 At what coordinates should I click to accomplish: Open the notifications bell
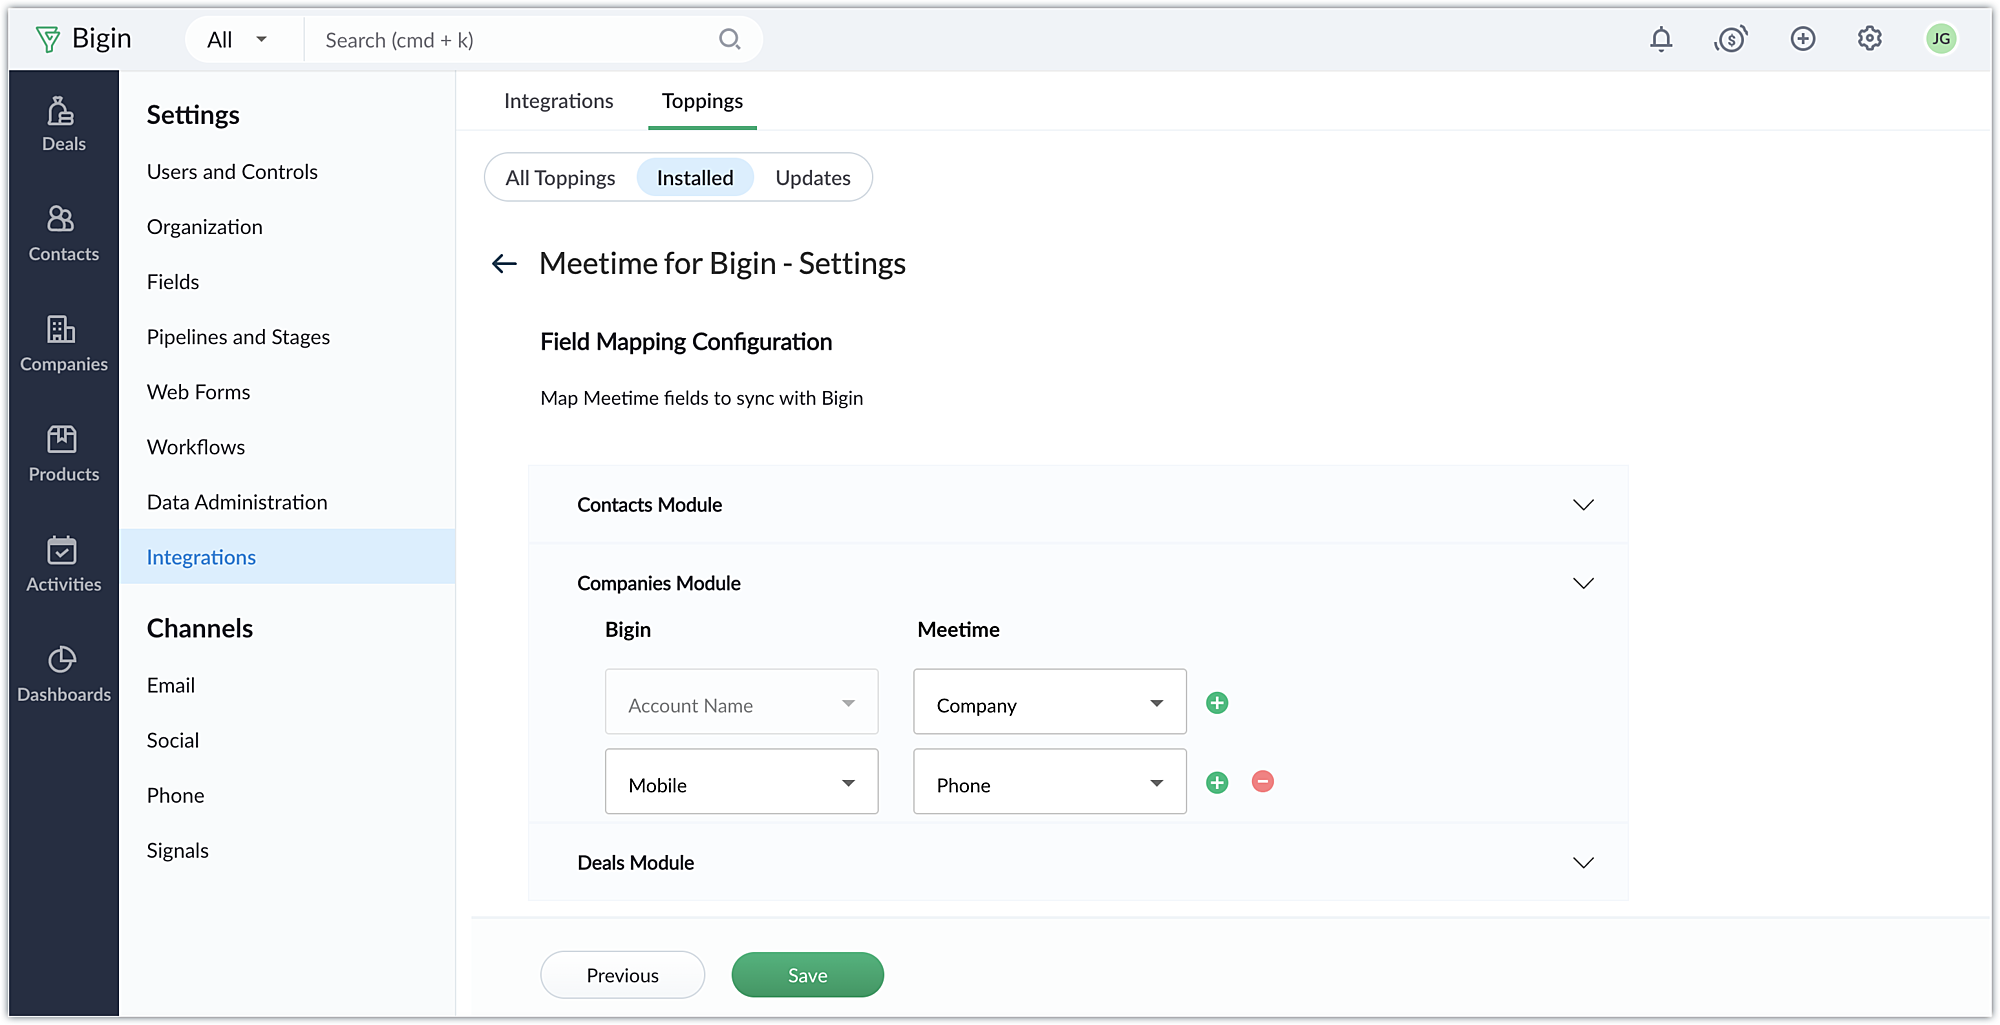[1661, 39]
